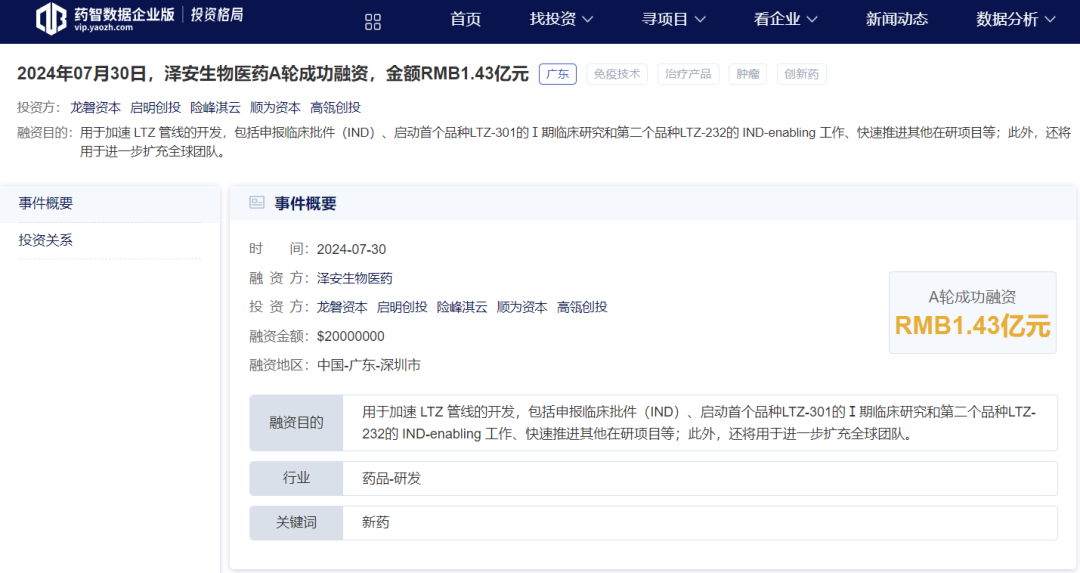Switch to 投资关系 in the sidebar
Screen dimensions: 1080x573
pos(46,240)
